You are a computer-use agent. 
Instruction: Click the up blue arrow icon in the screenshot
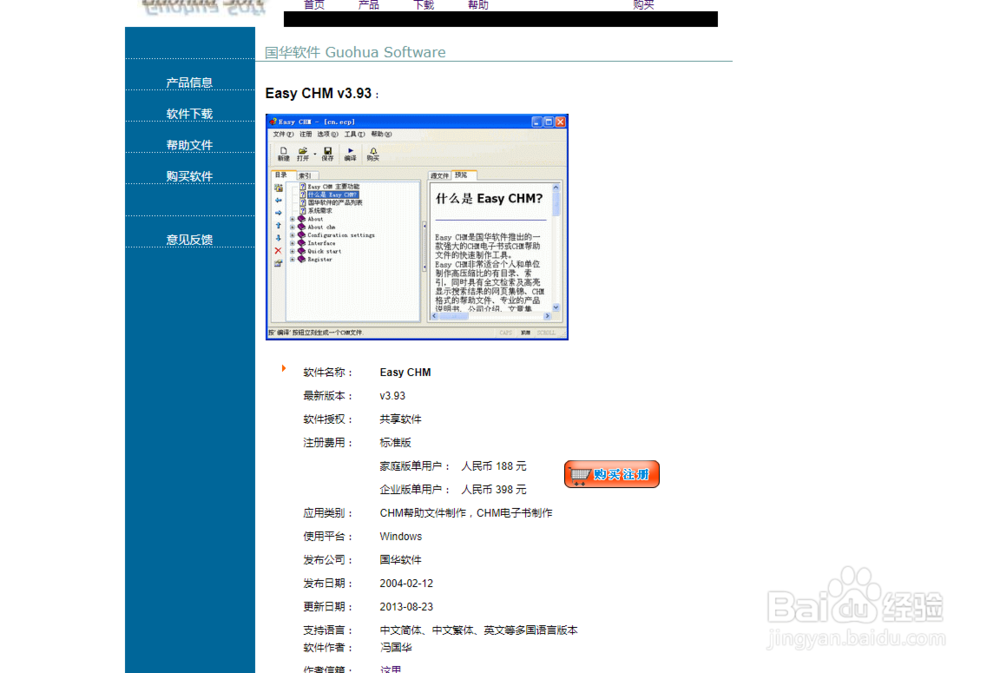pyautogui.click(x=278, y=225)
